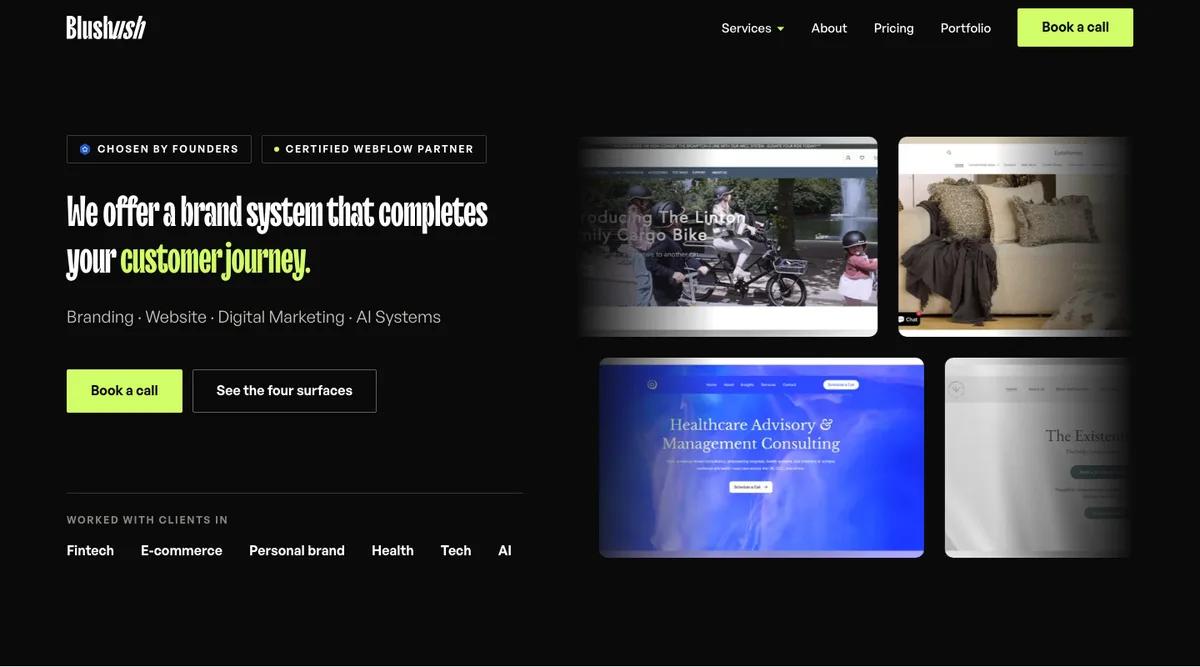Select the E-commerce client category
The image size is (1200, 667).
[x=181, y=550]
